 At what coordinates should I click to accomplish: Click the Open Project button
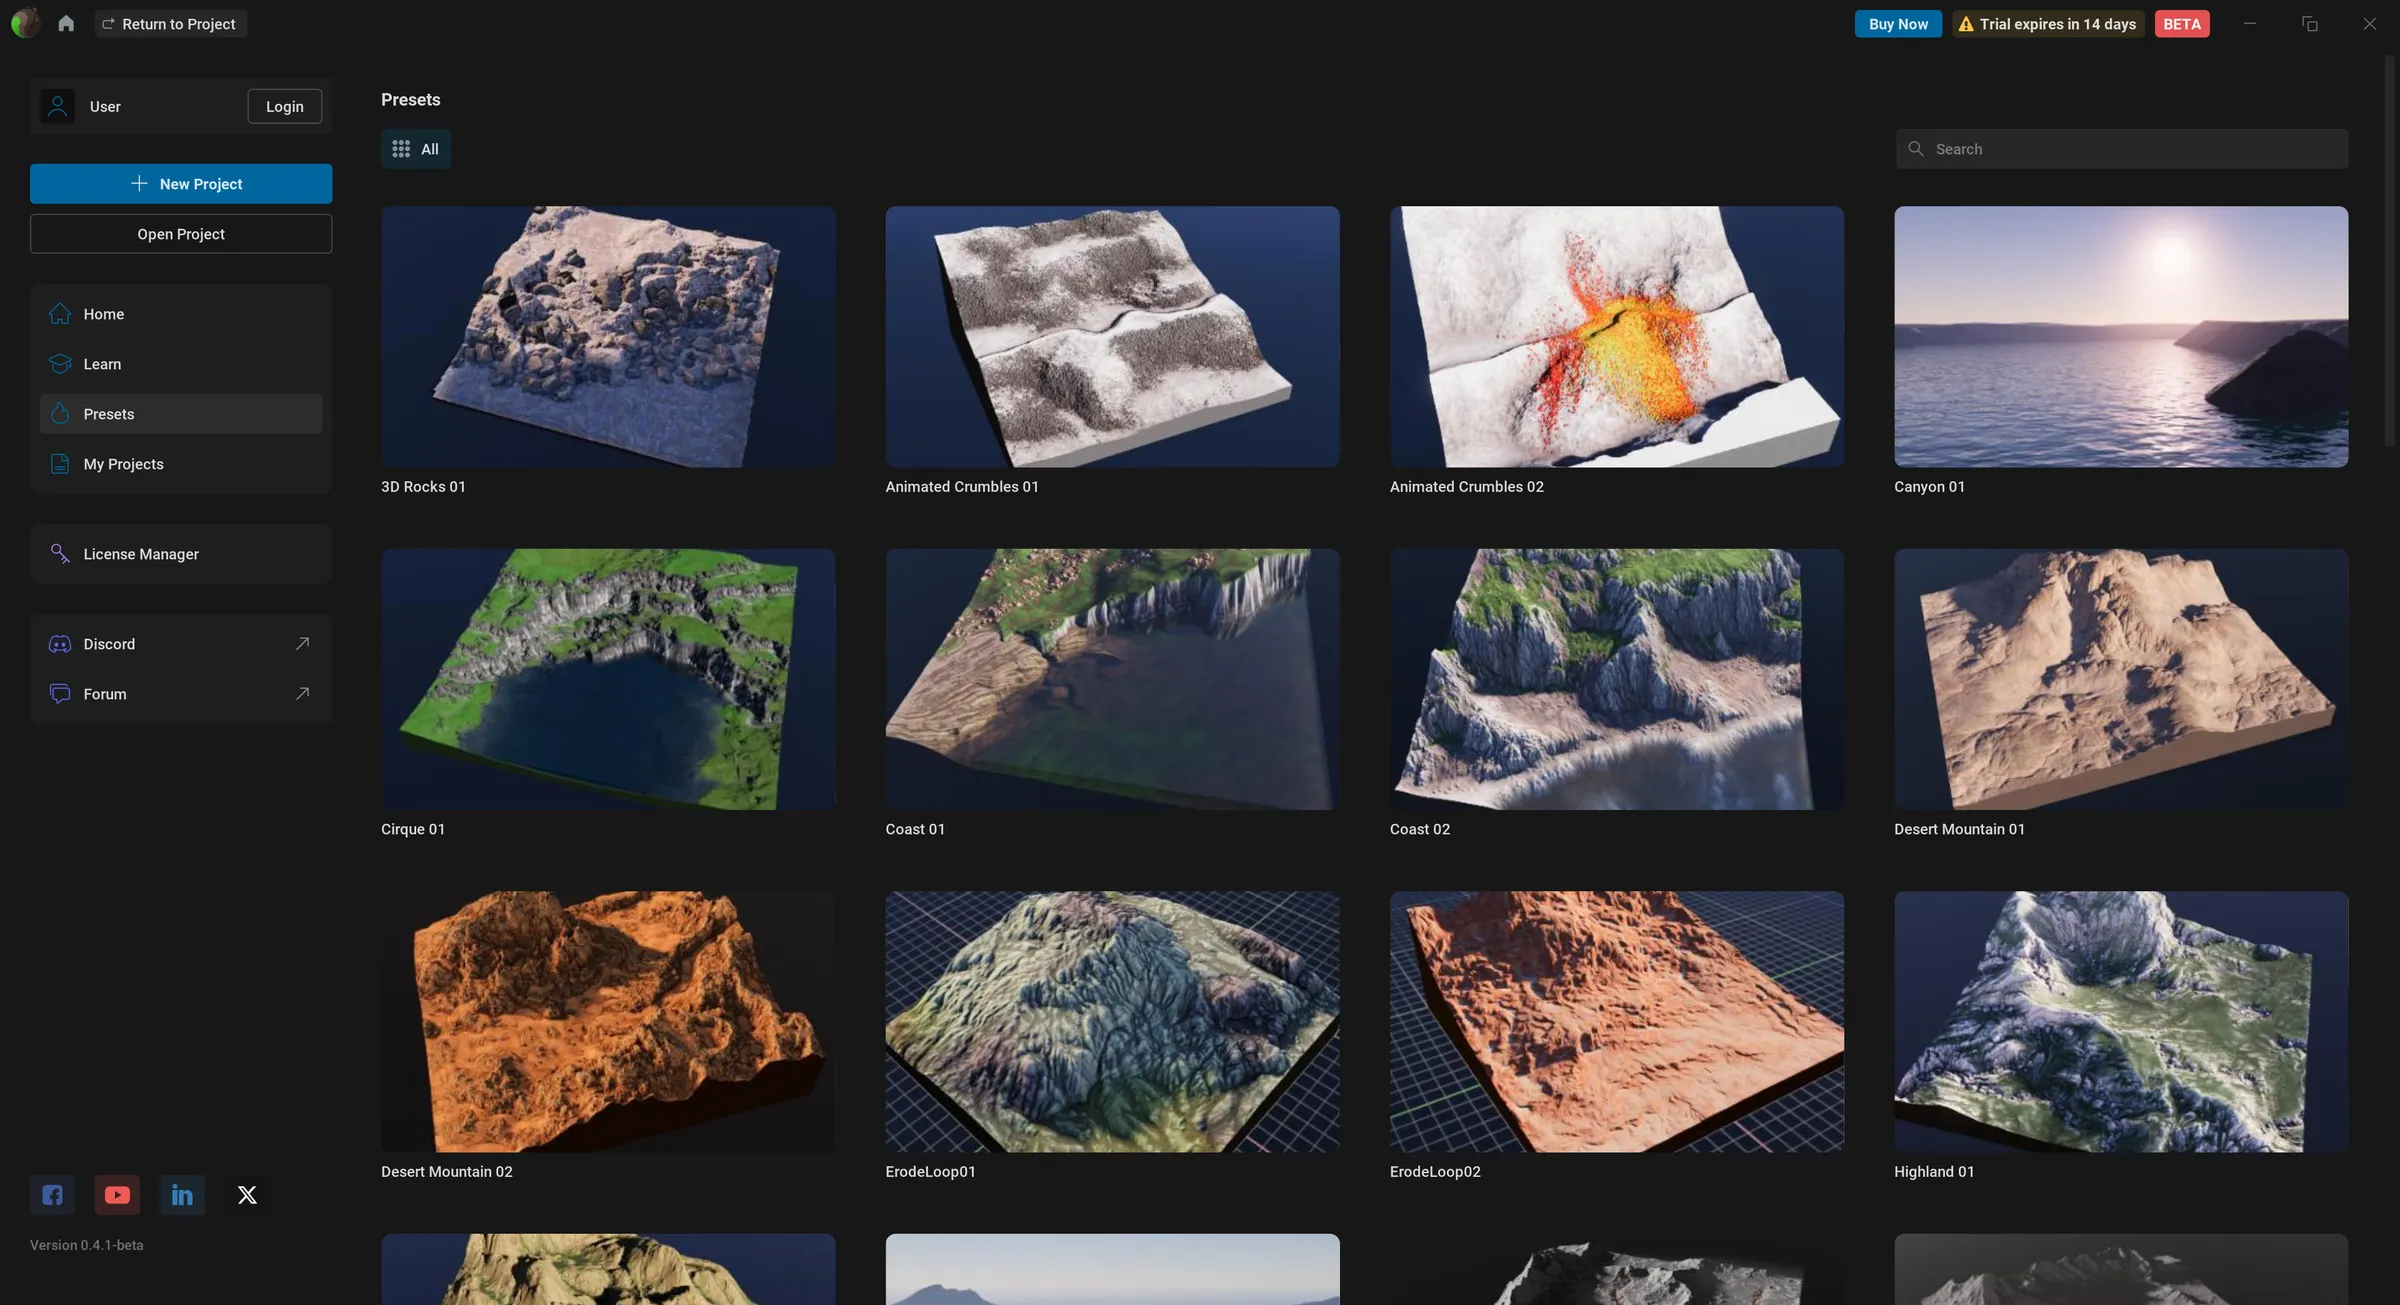181,233
